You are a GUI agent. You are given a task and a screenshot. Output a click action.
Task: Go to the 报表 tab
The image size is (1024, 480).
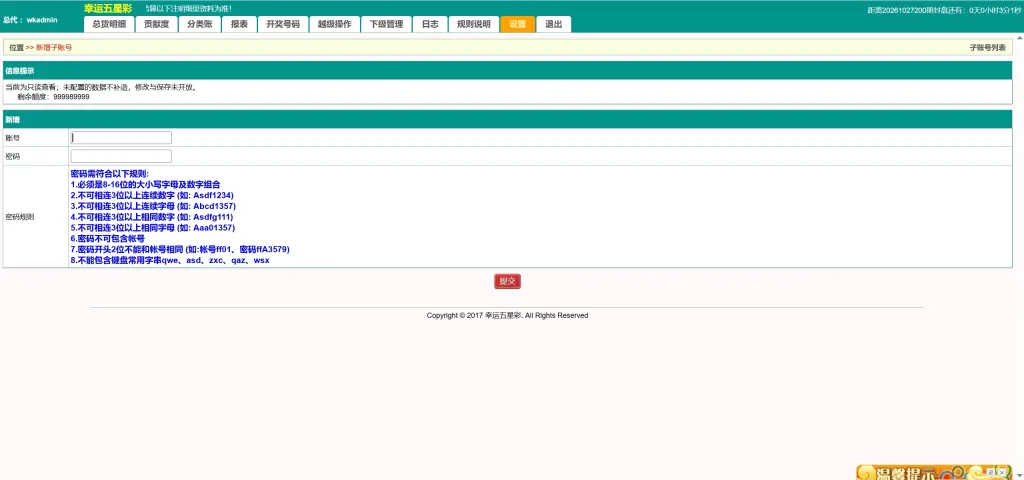coord(239,24)
